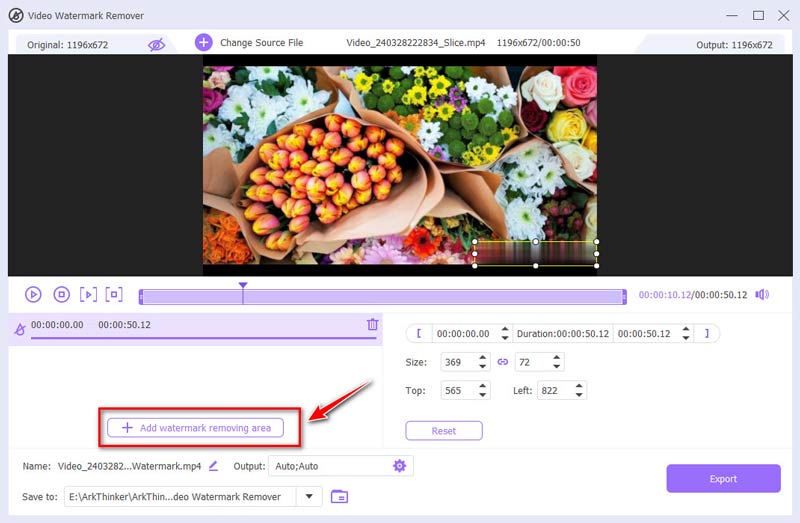Toggle the original preview eye icon

tap(156, 45)
